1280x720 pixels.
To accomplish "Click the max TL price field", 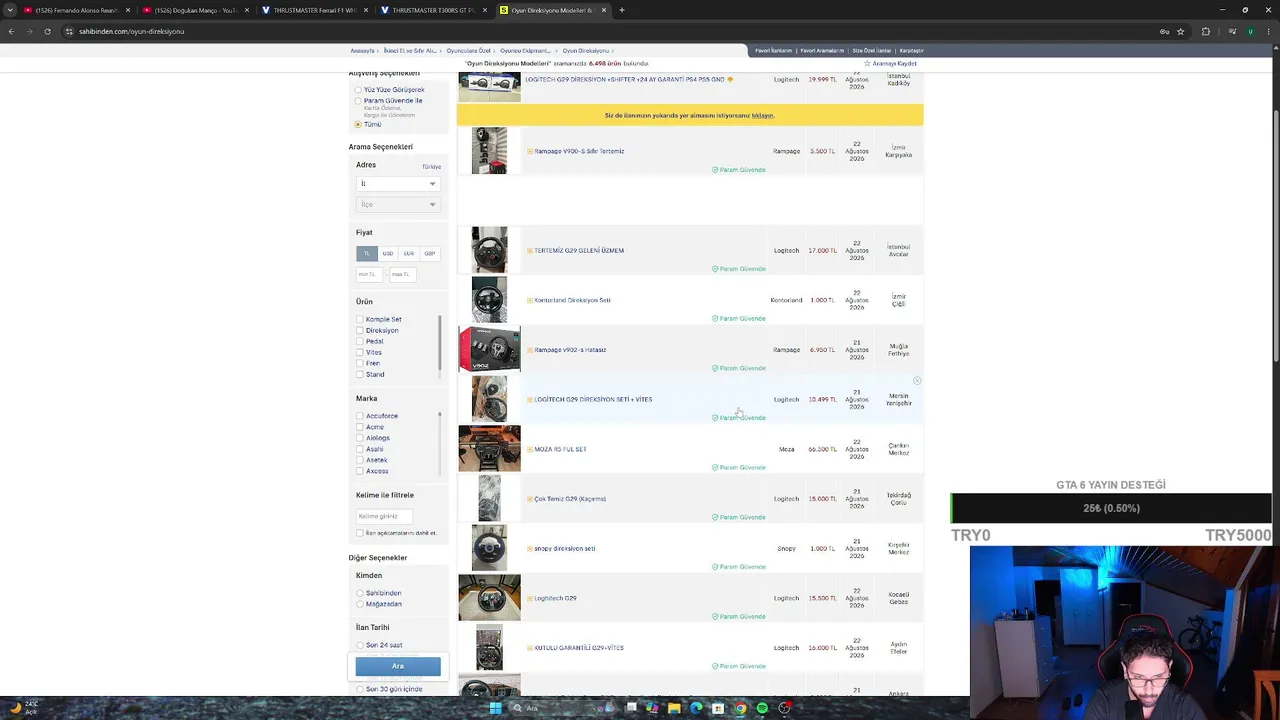I will [x=402, y=274].
